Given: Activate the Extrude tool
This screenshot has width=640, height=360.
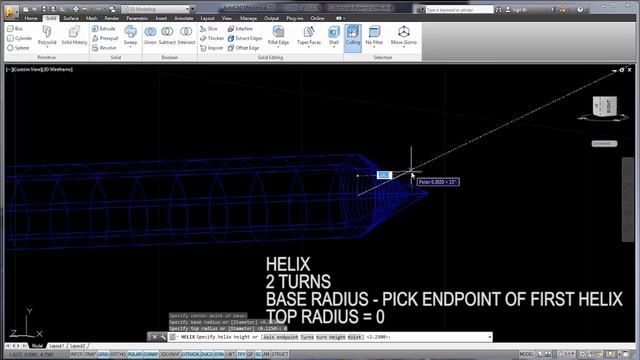Looking at the screenshot, I should point(104,29).
